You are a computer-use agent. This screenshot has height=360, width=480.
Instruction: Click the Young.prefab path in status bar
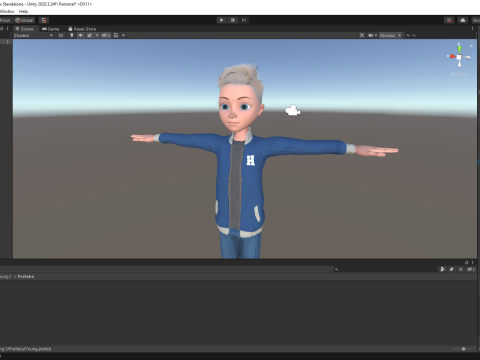point(26,349)
